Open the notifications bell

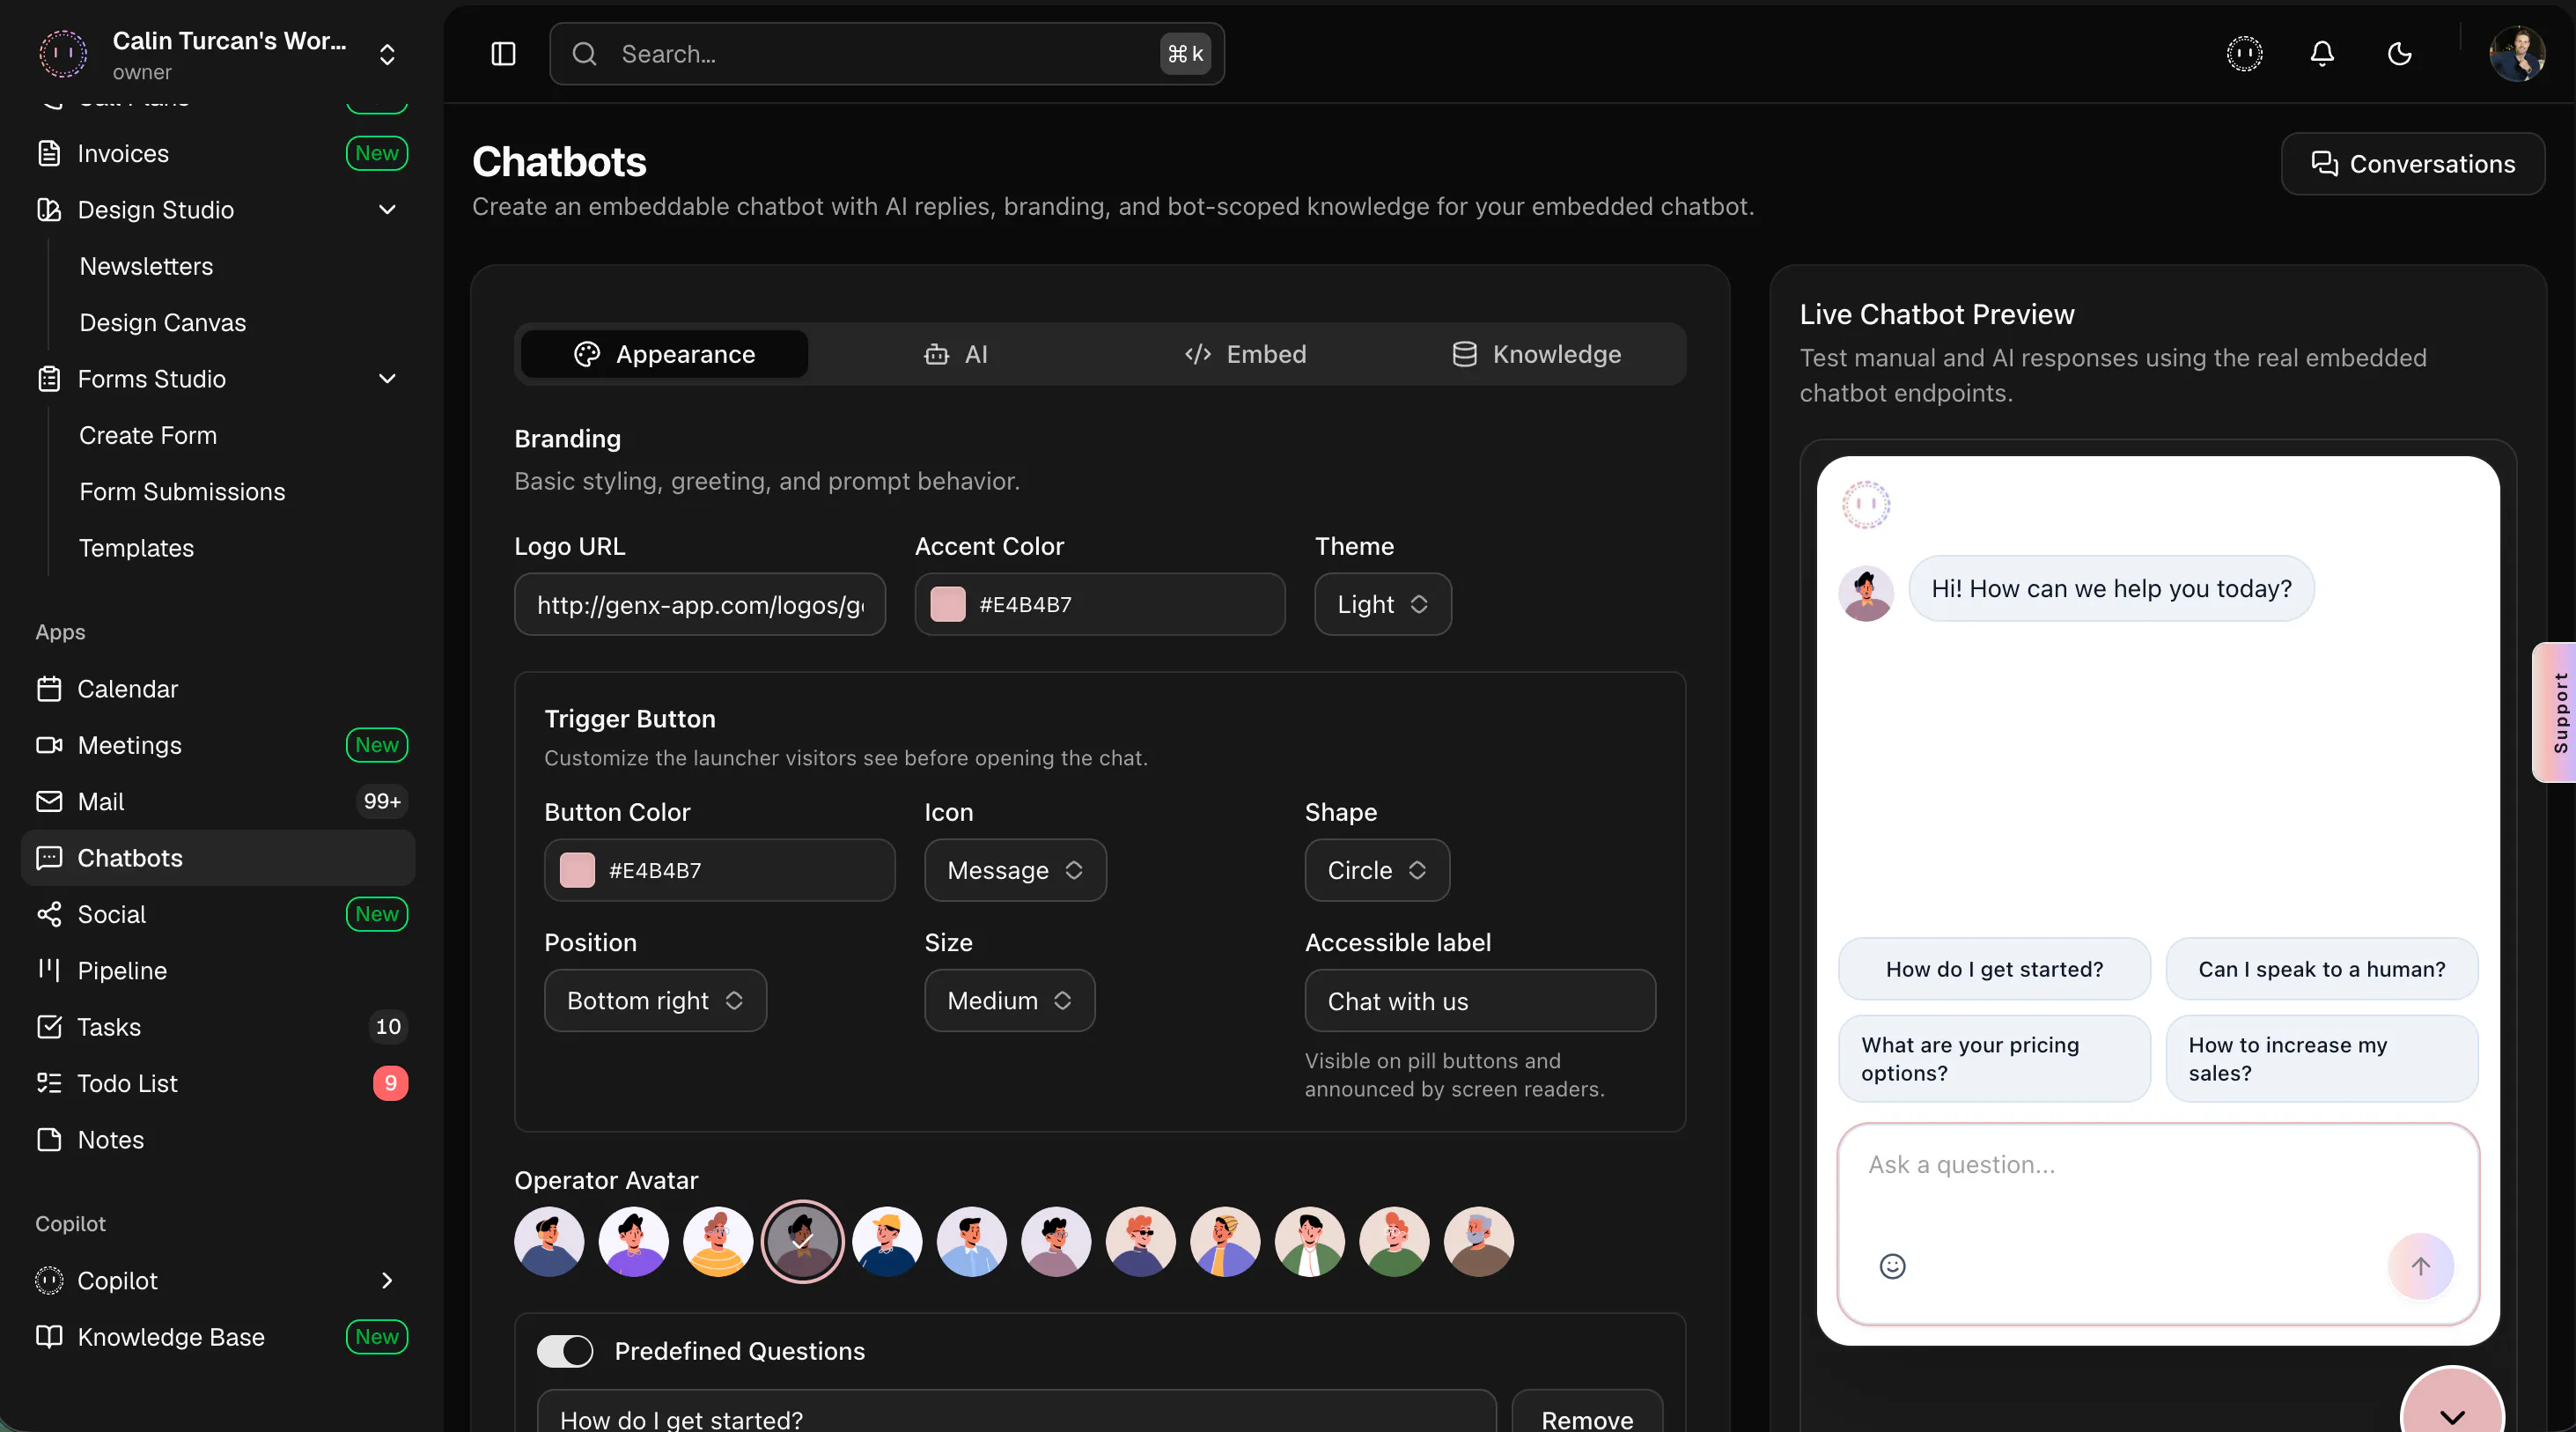pyautogui.click(x=2322, y=54)
